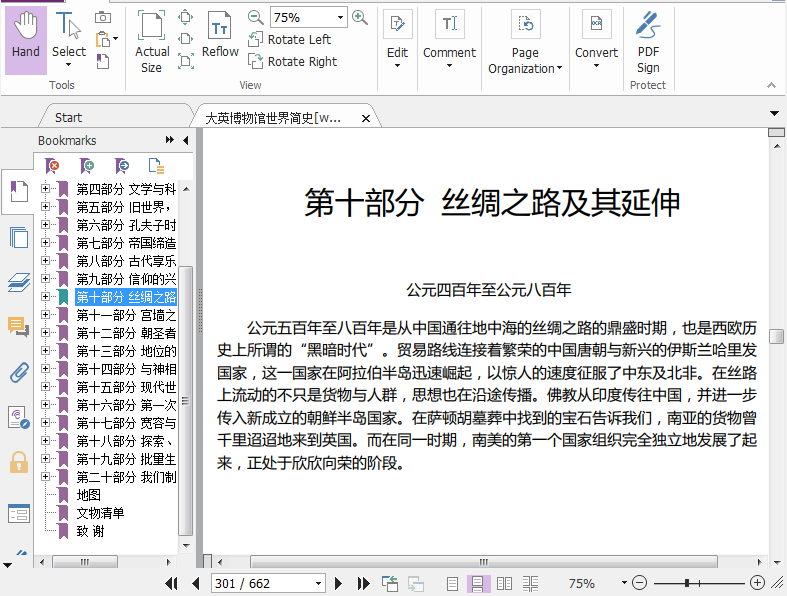Click the SnapShot camera icon
Image resolution: width=787 pixels, height=596 pixels.
click(x=103, y=17)
